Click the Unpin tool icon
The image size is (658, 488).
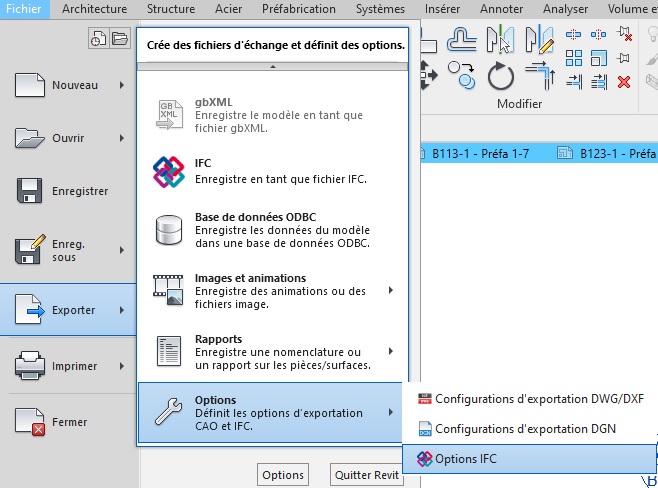point(624,34)
